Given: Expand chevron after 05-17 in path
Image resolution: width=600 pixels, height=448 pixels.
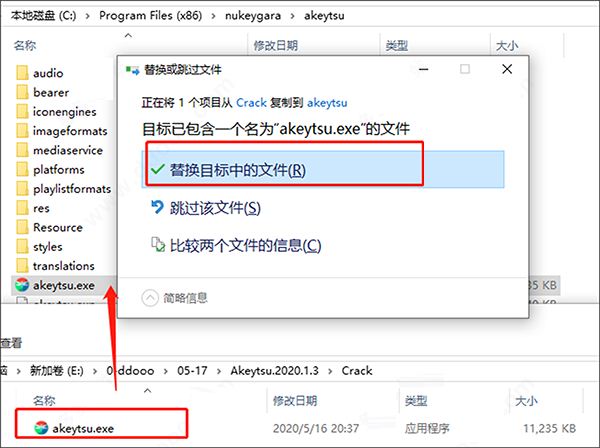Looking at the screenshot, I should [x=219, y=371].
